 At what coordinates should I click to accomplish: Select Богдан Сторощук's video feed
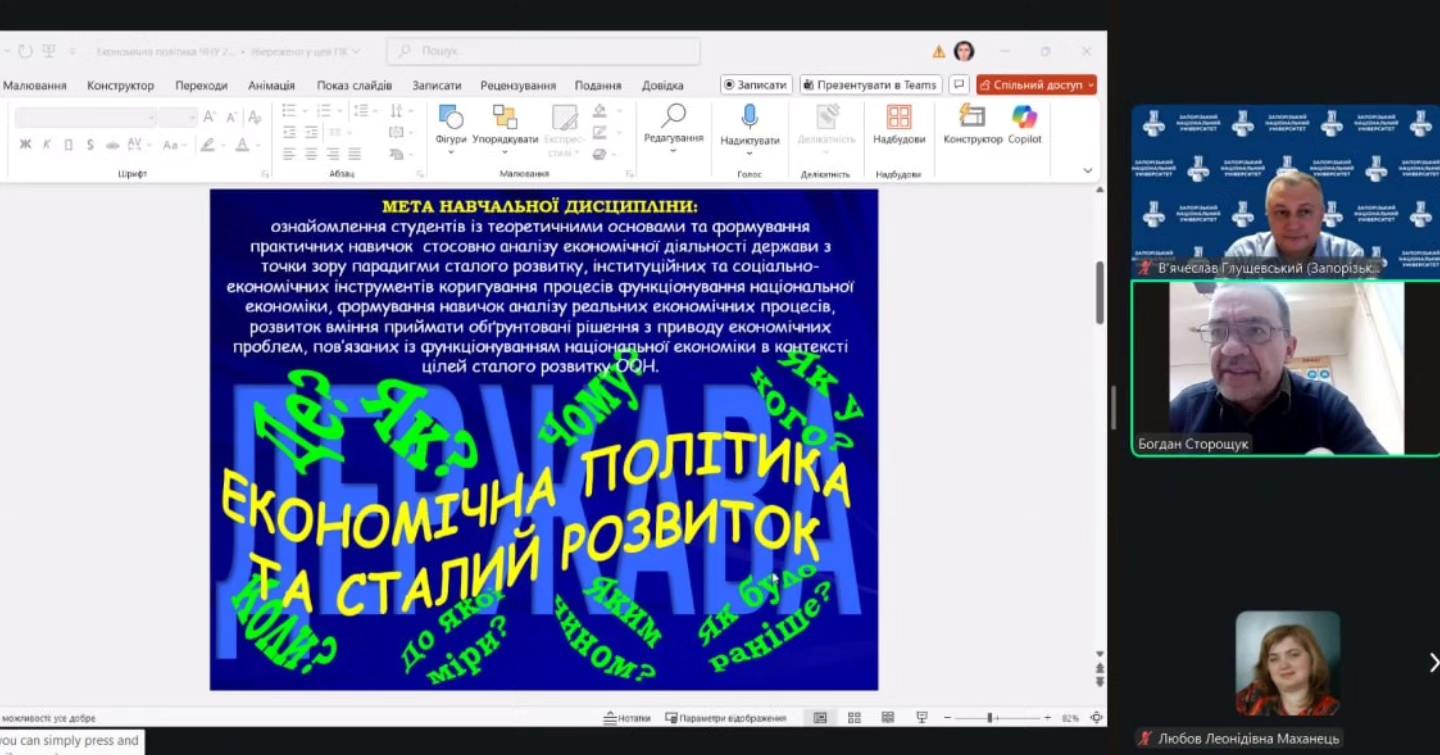(1283, 368)
